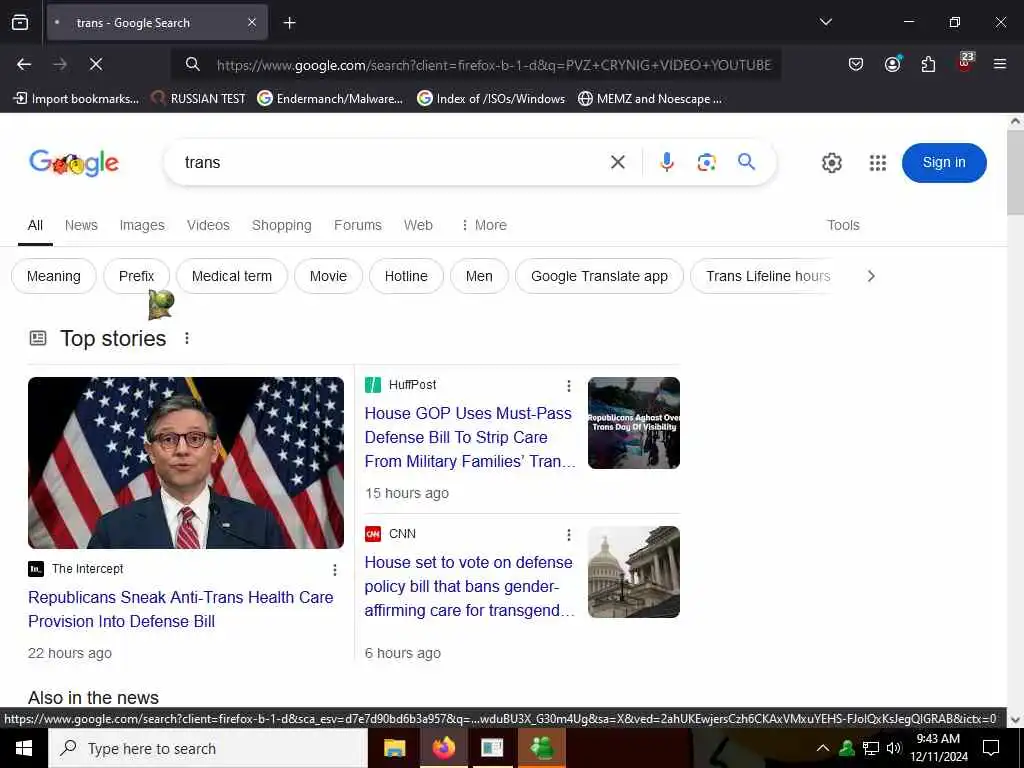Open CNN 'House set to vote' article
Viewport: 1024px width, 768px height.
pyautogui.click(x=469, y=586)
